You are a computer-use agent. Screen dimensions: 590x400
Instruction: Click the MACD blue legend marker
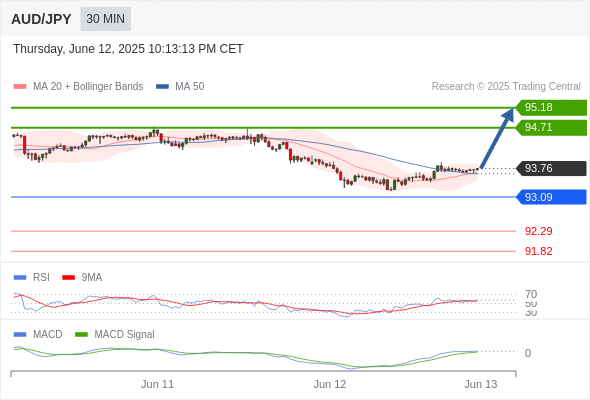(20, 335)
